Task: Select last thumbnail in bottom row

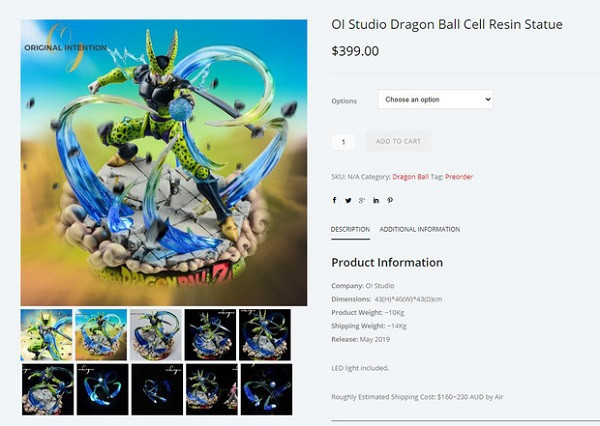Action: (x=266, y=389)
